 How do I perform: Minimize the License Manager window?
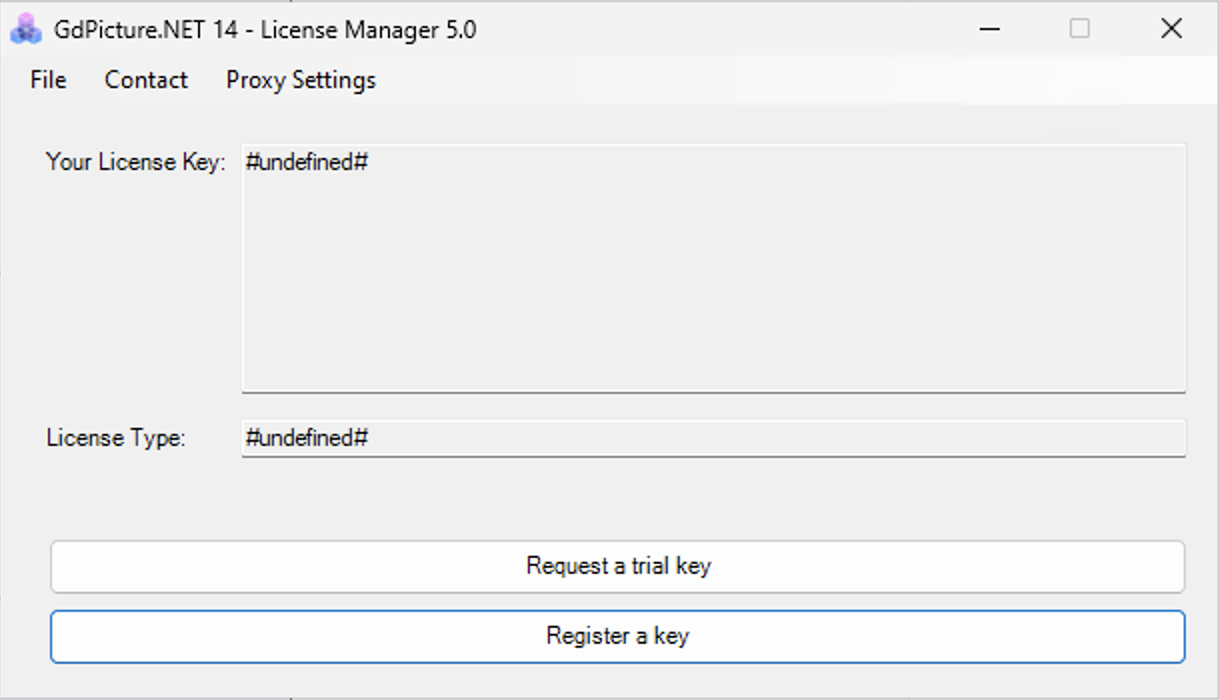pos(988,29)
